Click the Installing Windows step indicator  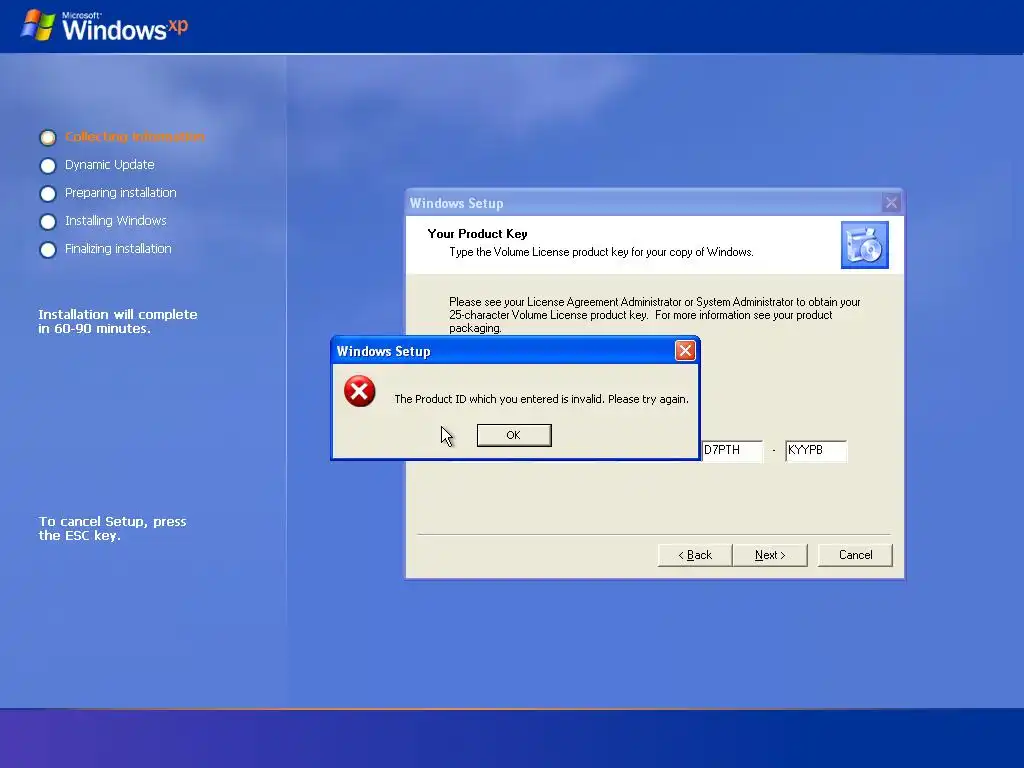coord(48,221)
